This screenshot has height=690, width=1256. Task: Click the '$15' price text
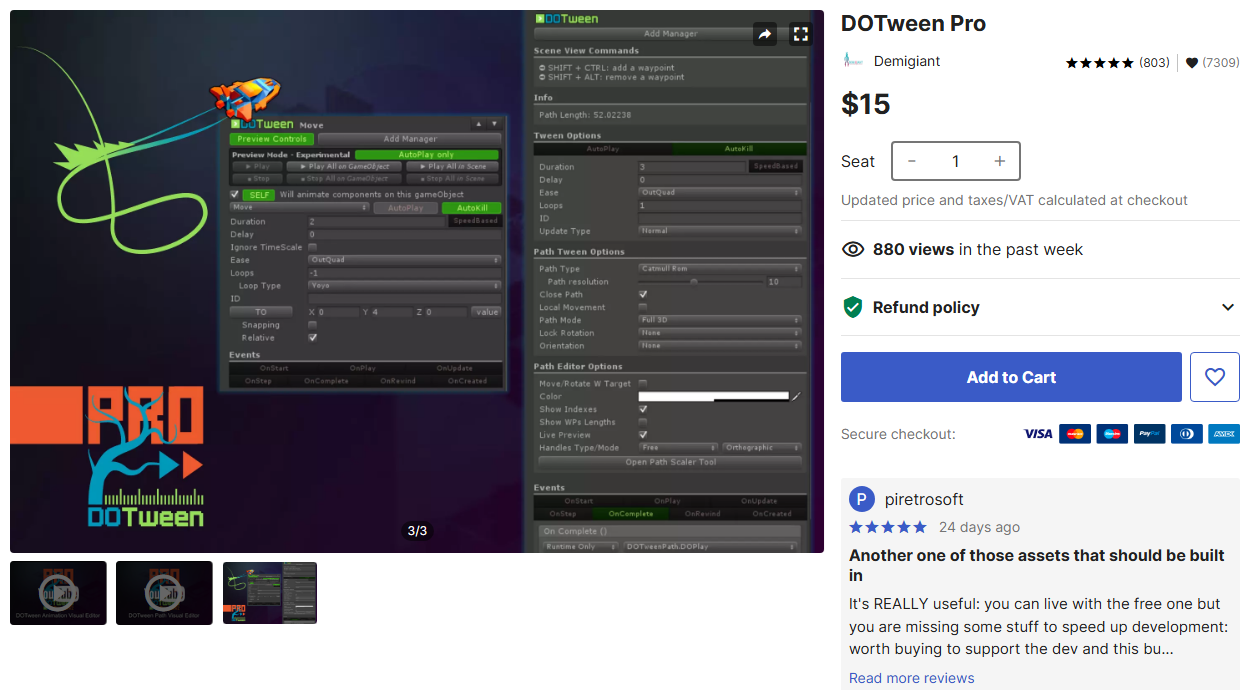(866, 104)
